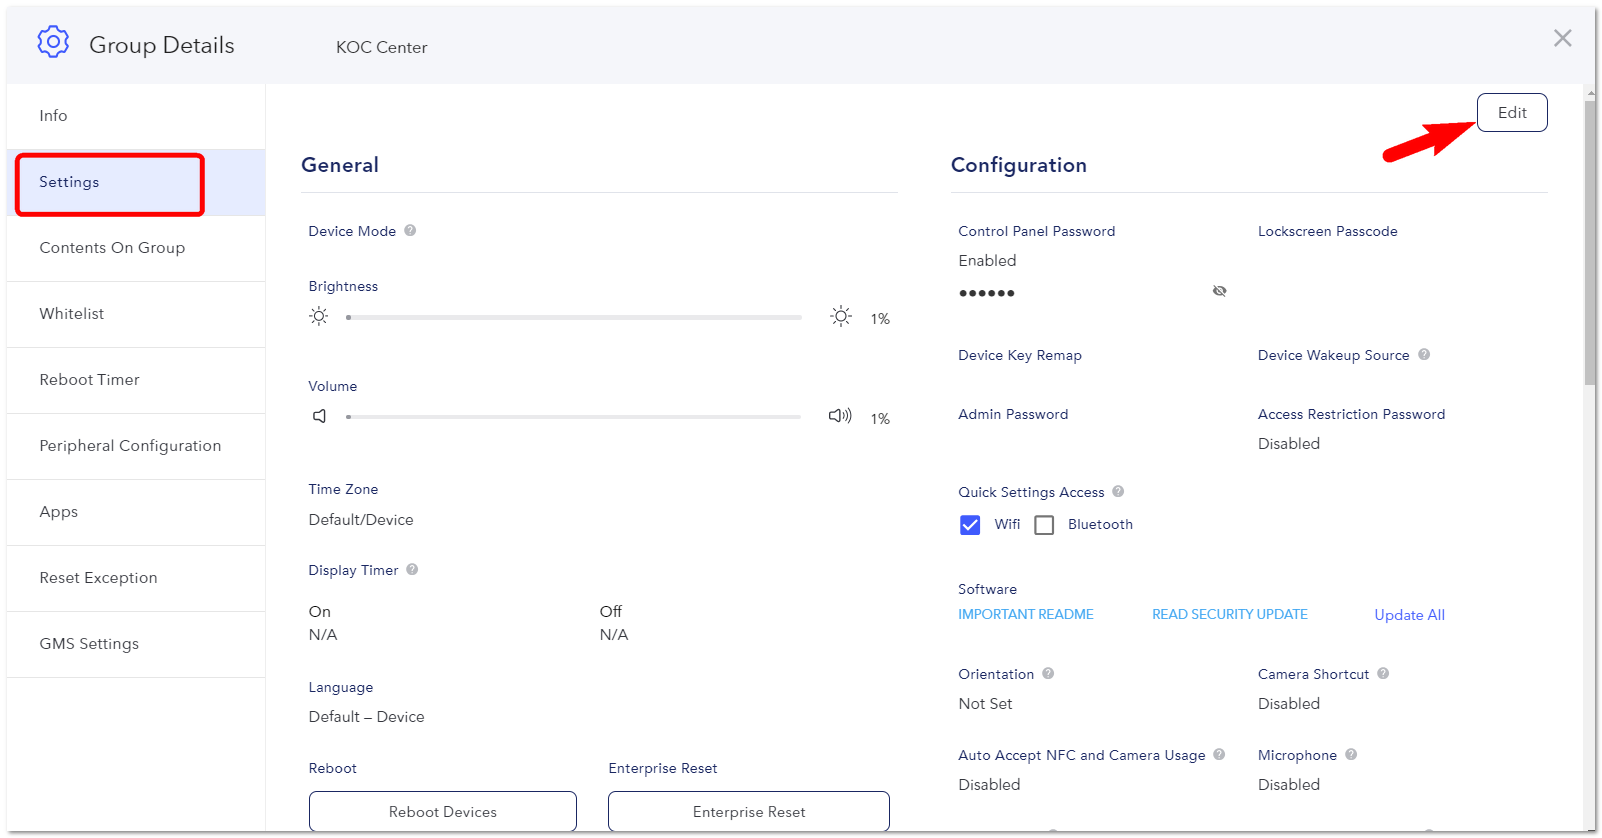This screenshot has width=1602, height=838.
Task: Click the Reboot Devices button
Action: click(443, 811)
